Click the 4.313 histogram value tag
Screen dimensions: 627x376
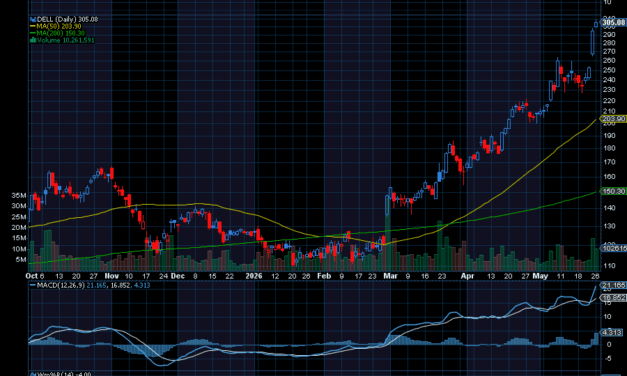tap(612, 332)
